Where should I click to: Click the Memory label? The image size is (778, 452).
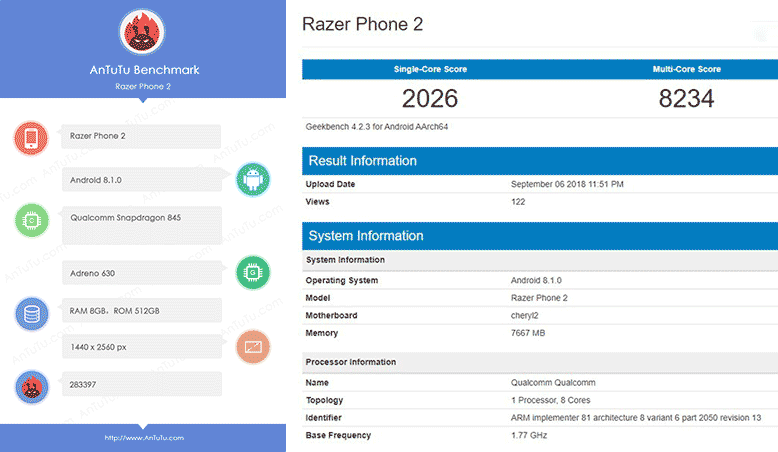322,333
